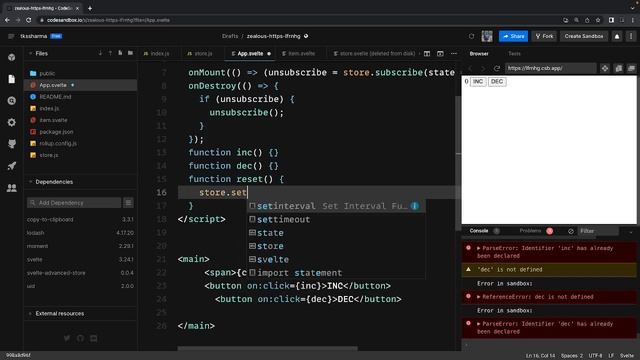Click the new file icon in Files header
Image resolution: width=640 pixels, height=360 pixels.
pos(120,53)
